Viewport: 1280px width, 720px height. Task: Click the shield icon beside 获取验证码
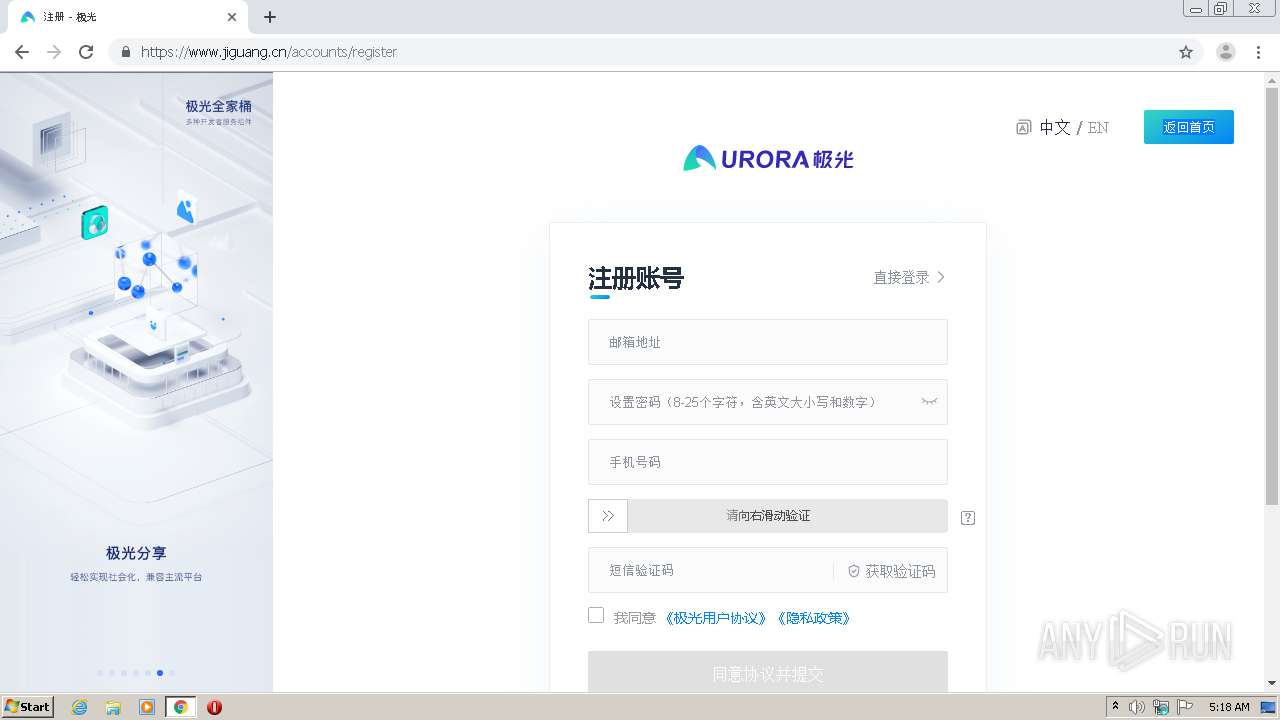(x=854, y=571)
